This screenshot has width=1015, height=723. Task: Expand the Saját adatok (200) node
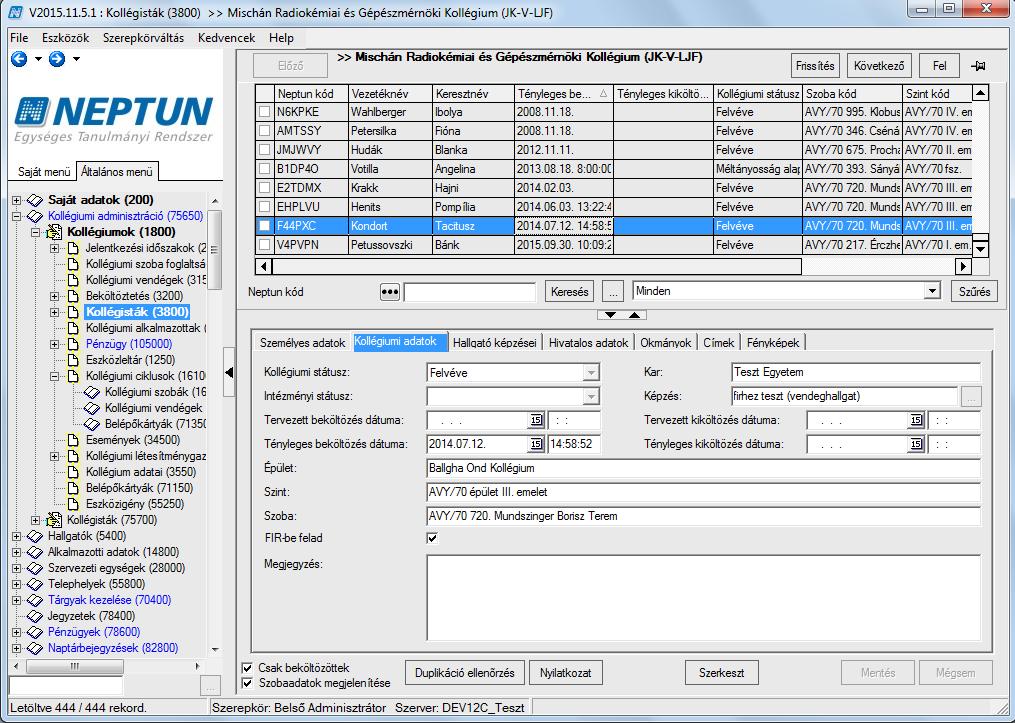(x=17, y=200)
